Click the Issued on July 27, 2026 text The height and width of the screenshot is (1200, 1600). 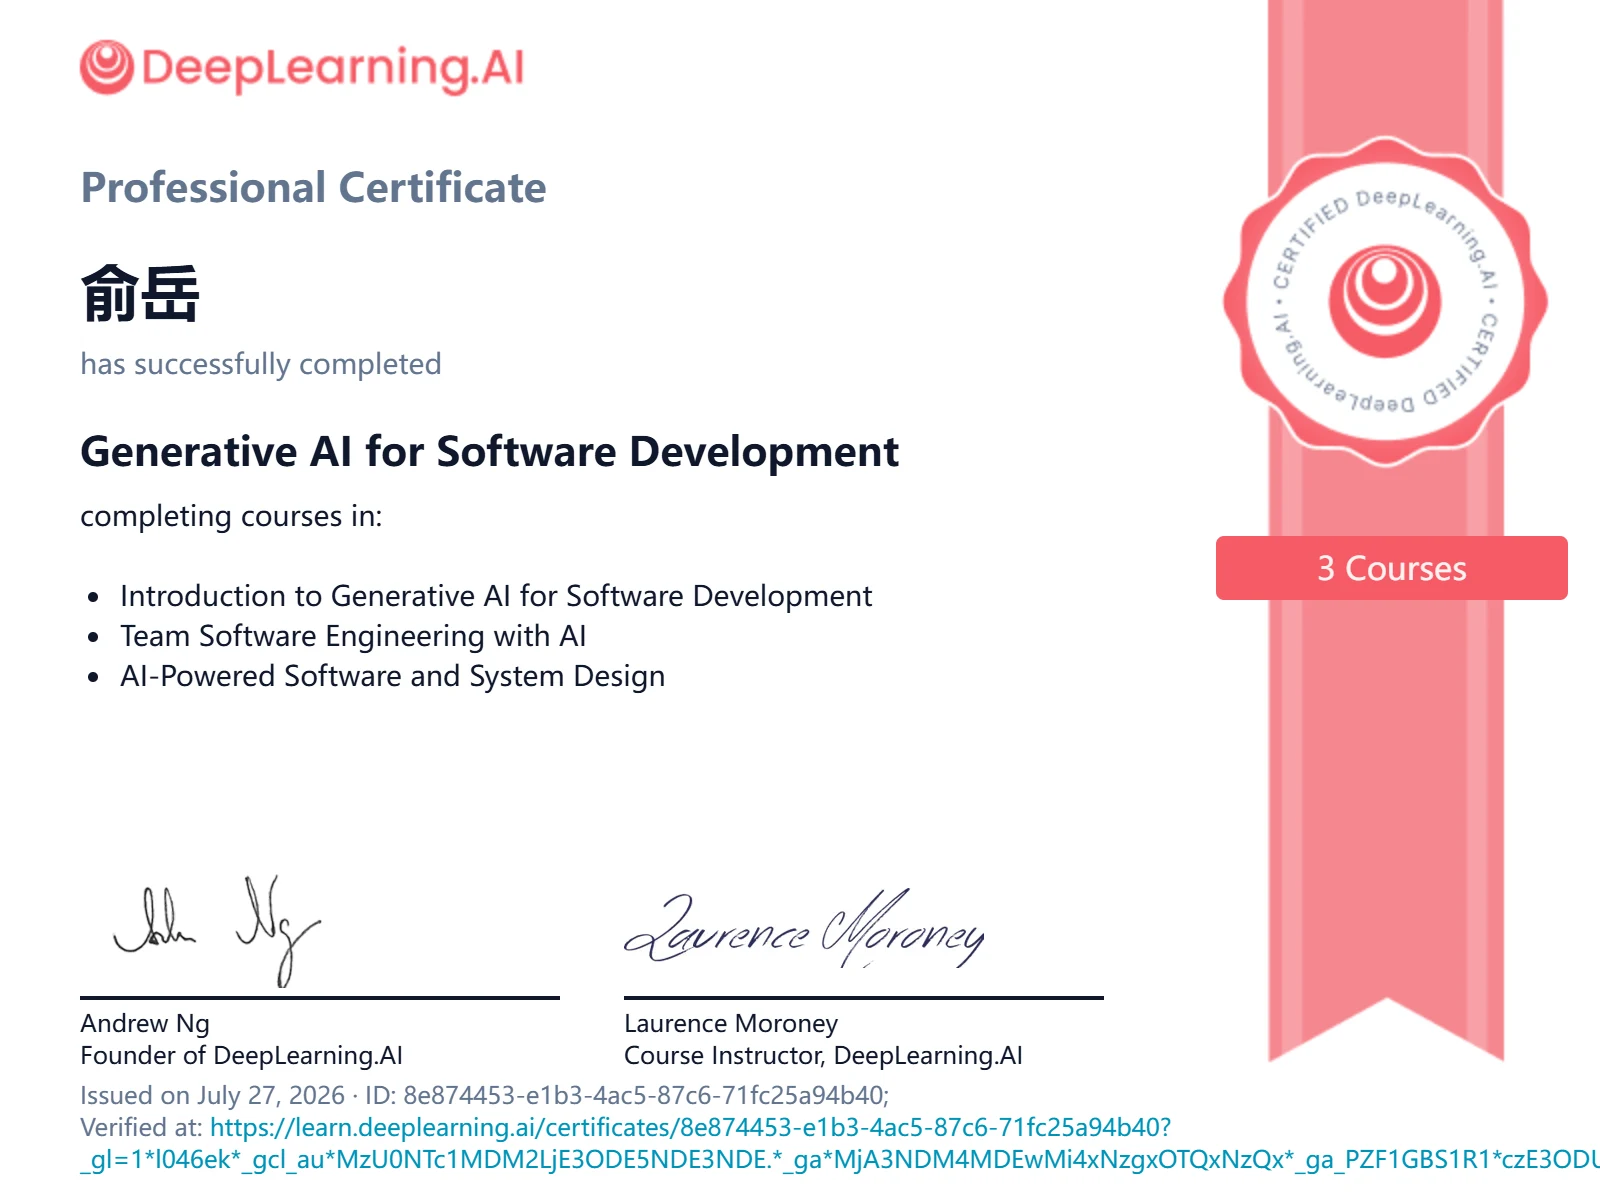pos(212,1095)
